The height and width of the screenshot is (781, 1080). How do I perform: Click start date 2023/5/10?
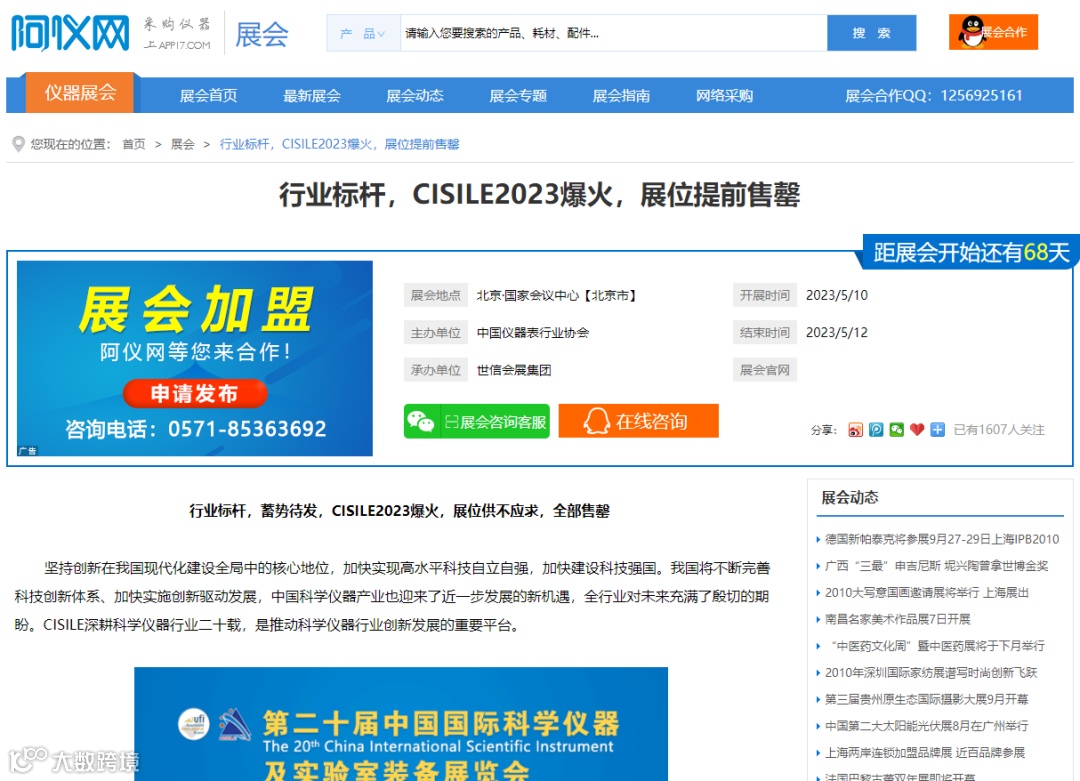coord(837,295)
